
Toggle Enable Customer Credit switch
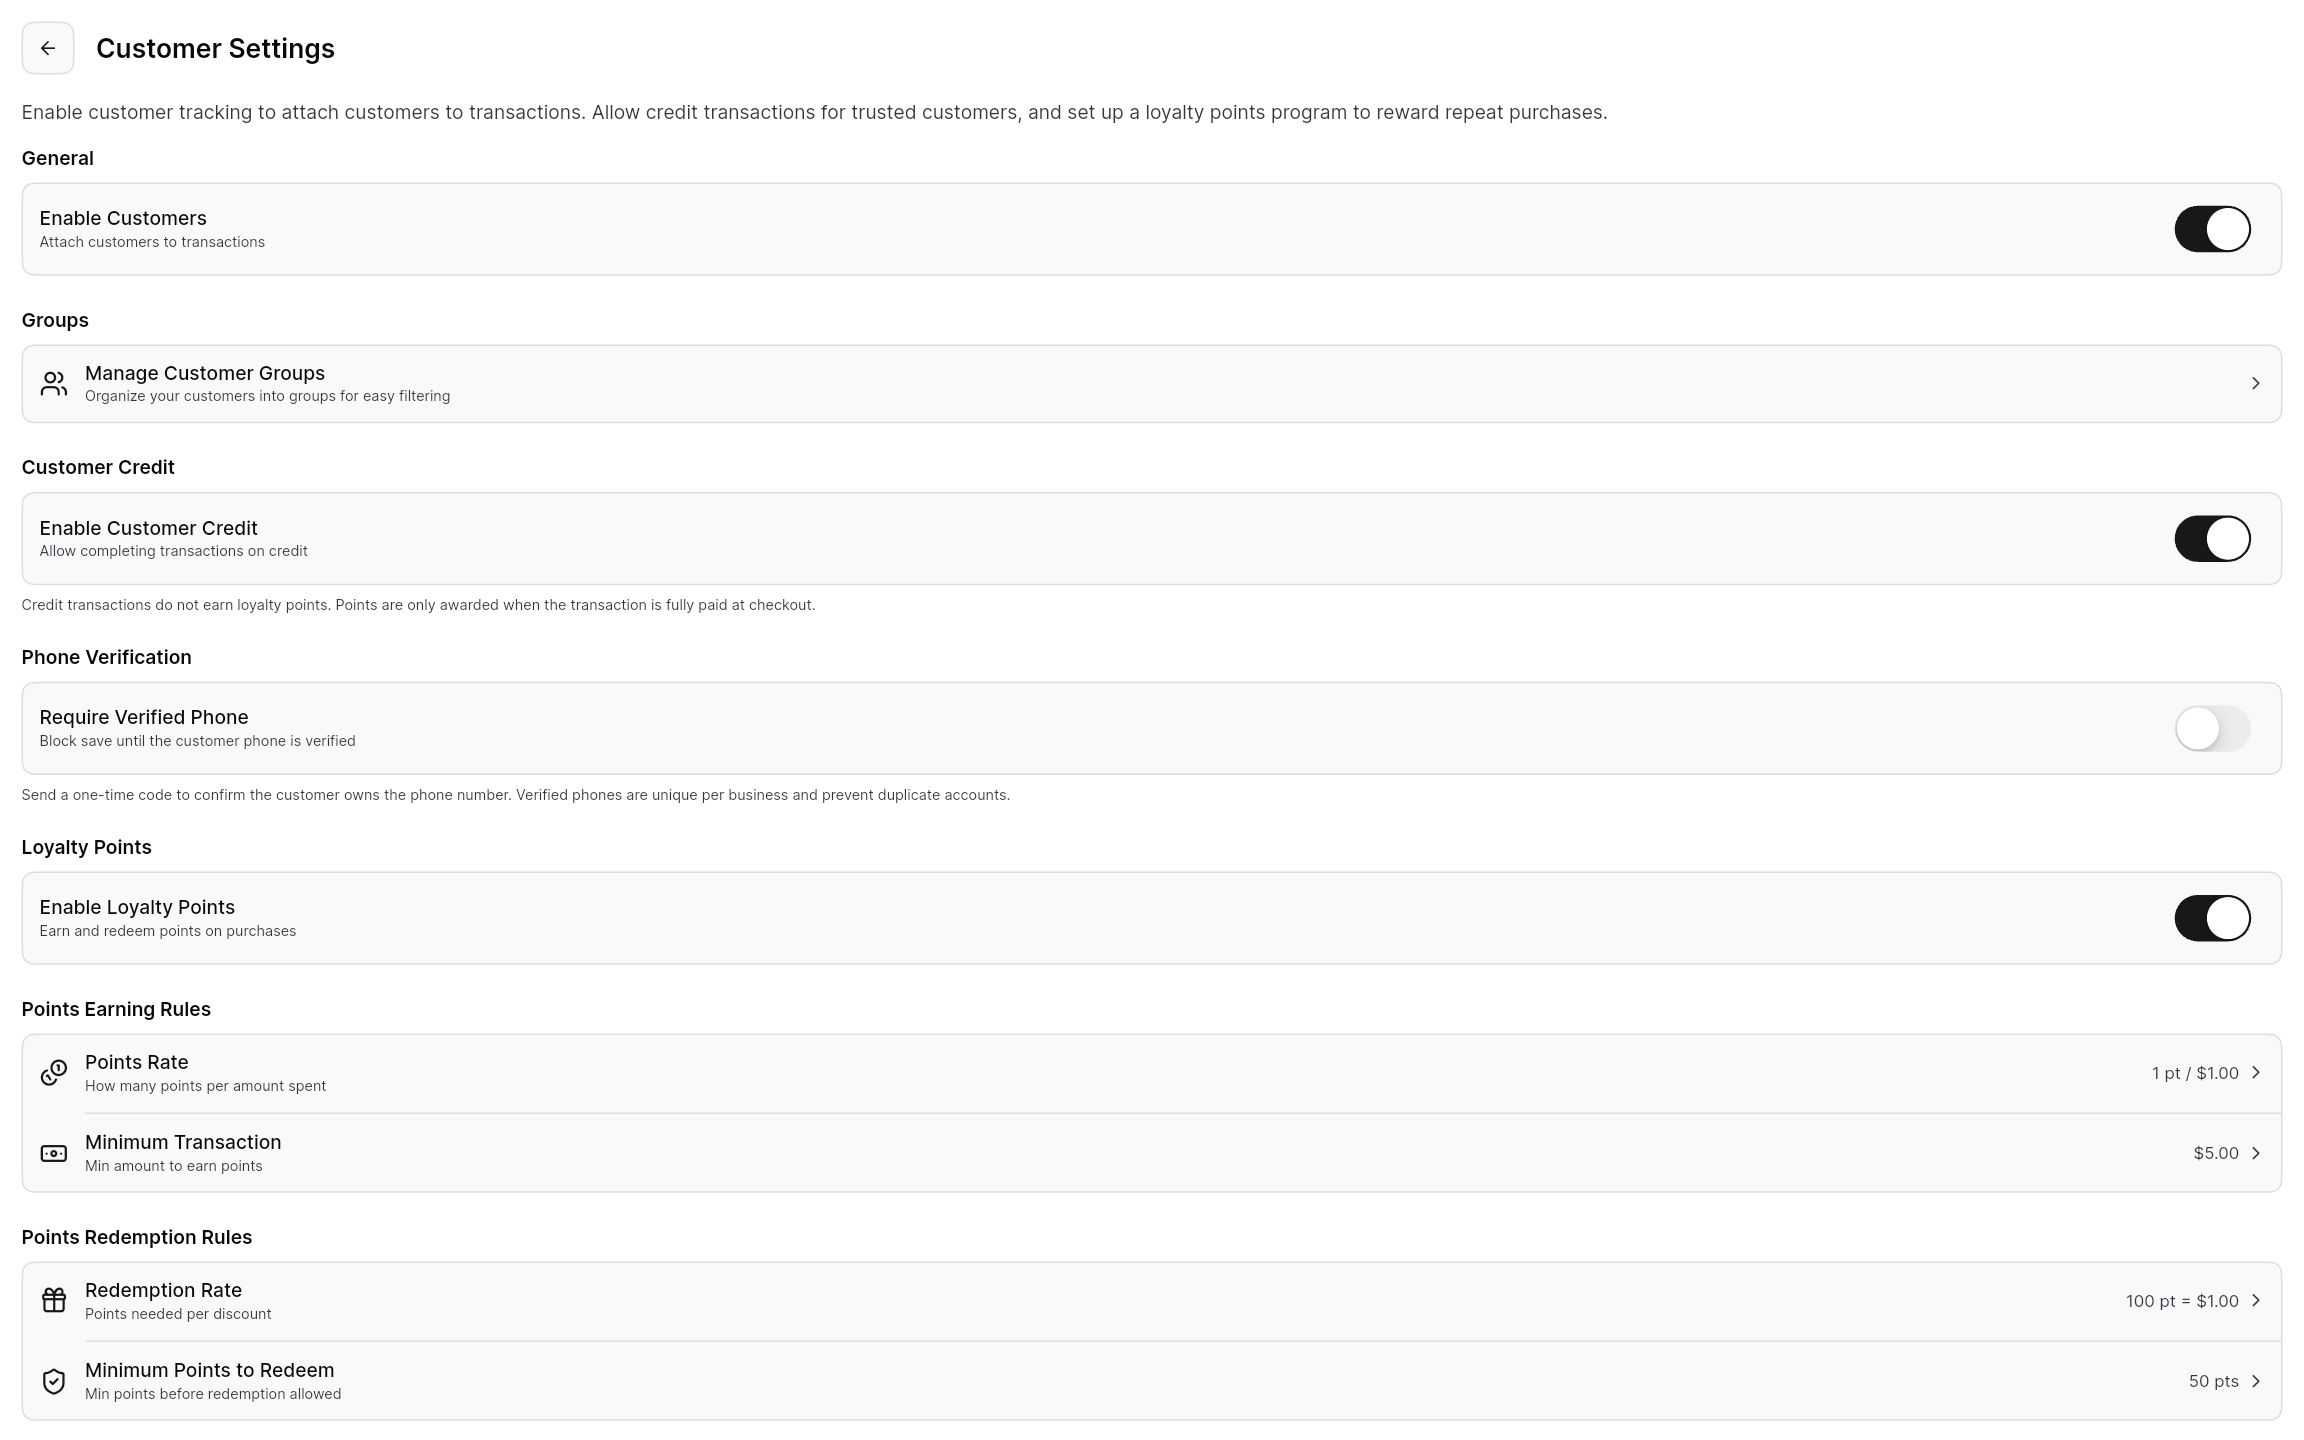click(2212, 539)
